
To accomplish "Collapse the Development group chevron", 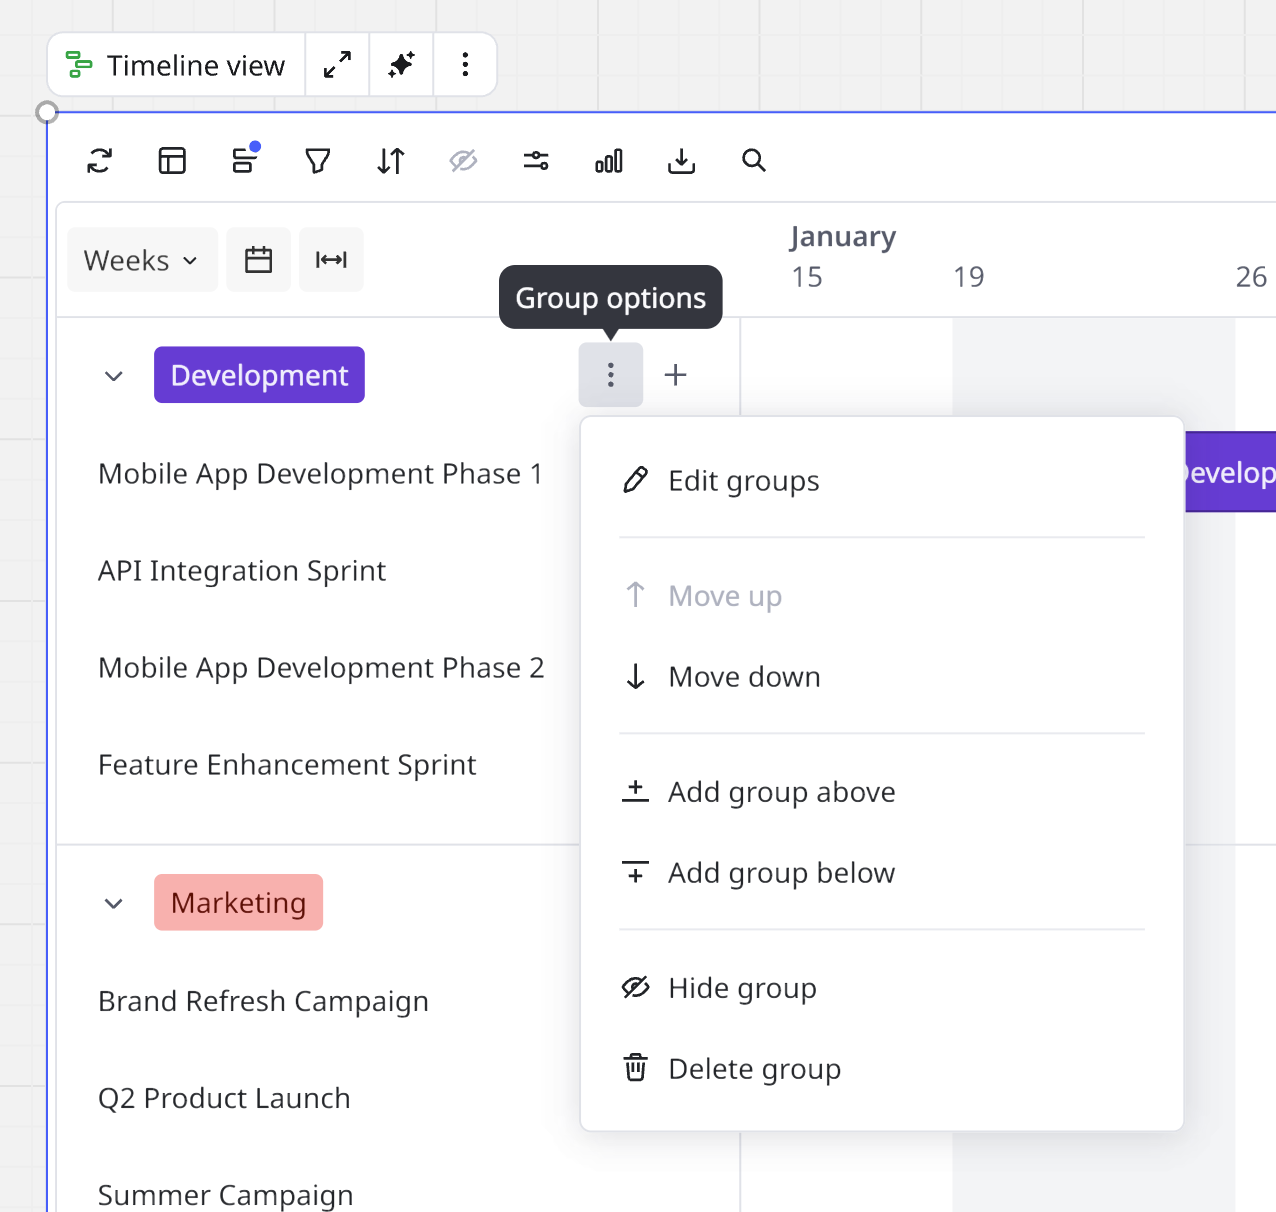I will click(114, 376).
